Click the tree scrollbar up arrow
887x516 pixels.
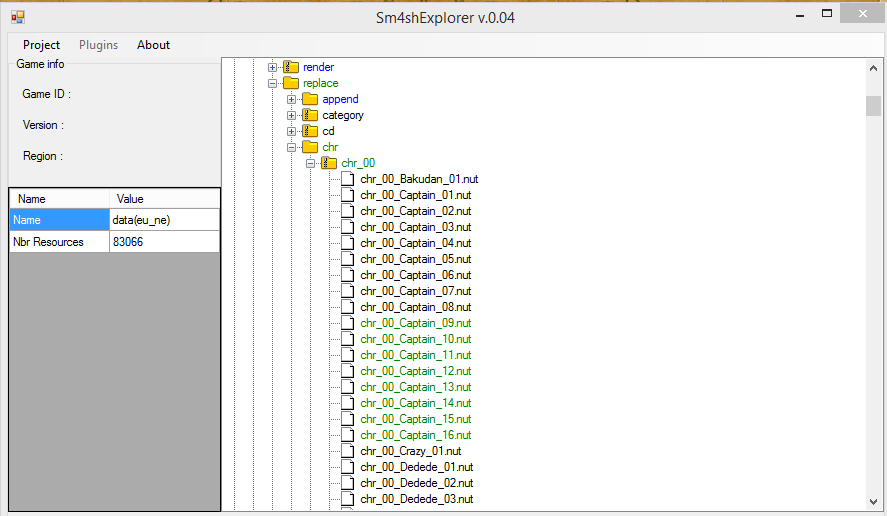click(873, 68)
